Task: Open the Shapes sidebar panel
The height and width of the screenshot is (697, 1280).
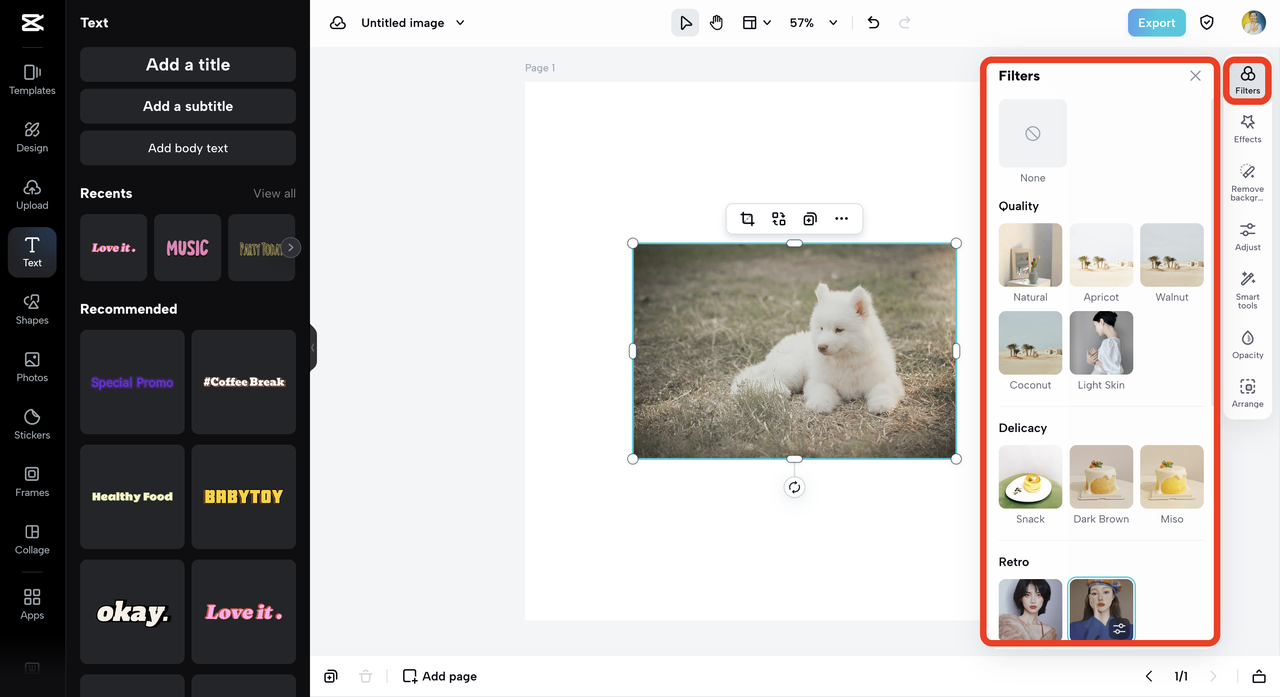Action: (x=32, y=310)
